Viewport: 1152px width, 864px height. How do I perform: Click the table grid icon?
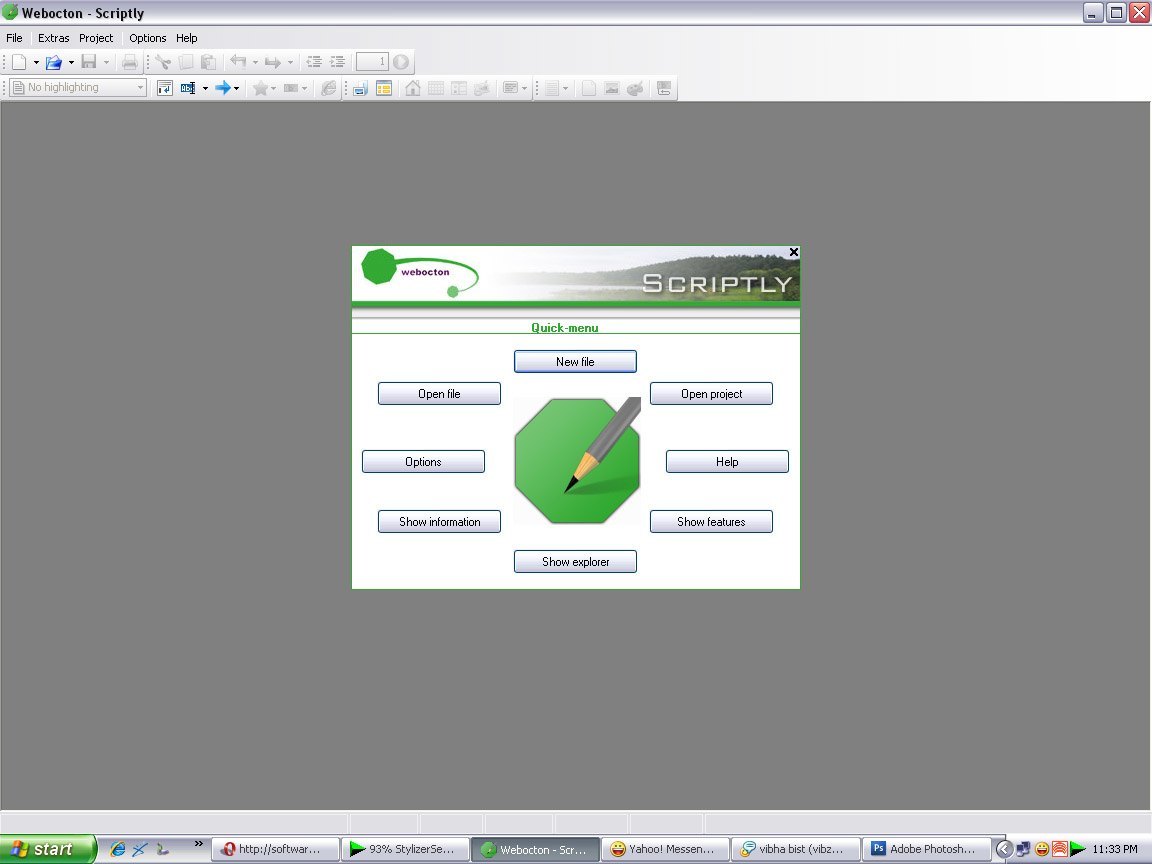point(436,88)
